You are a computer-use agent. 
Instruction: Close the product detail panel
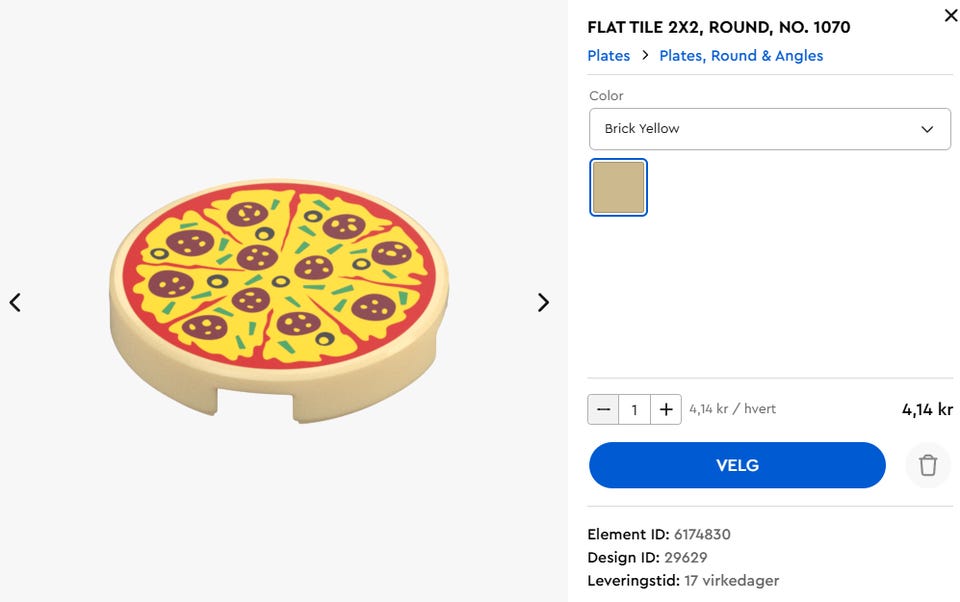950,16
